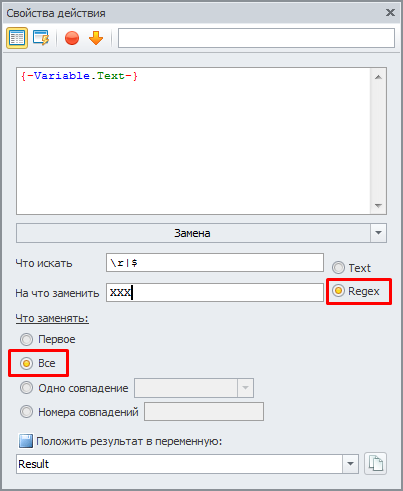This screenshot has width=403, height=491.
Task: Select the Regex radio button
Action: [x=338, y=291]
